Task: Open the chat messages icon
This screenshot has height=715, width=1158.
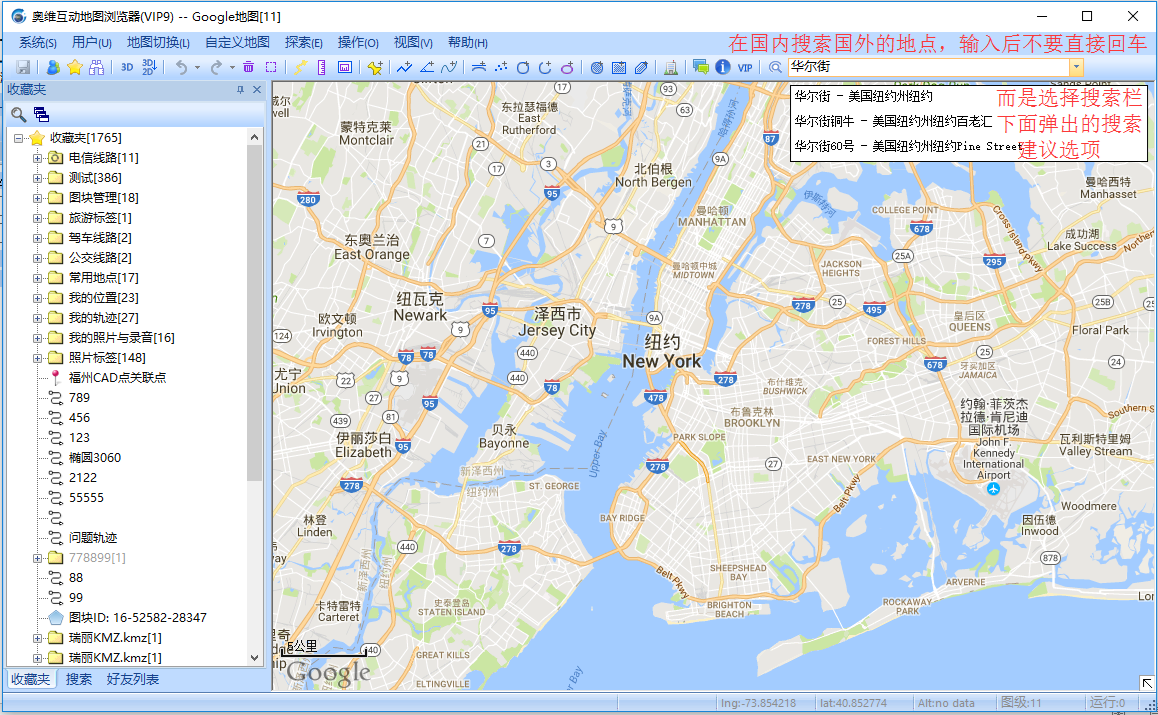Action: point(701,67)
